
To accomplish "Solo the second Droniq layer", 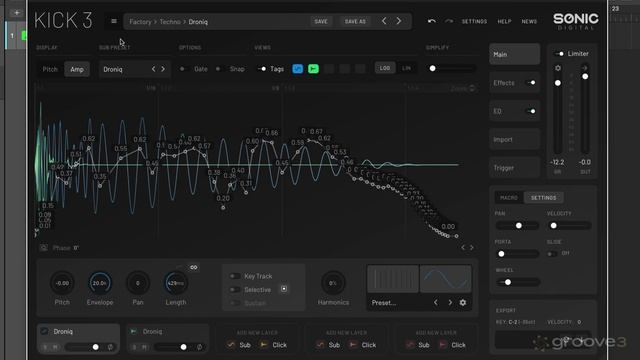I will [x=135, y=347].
